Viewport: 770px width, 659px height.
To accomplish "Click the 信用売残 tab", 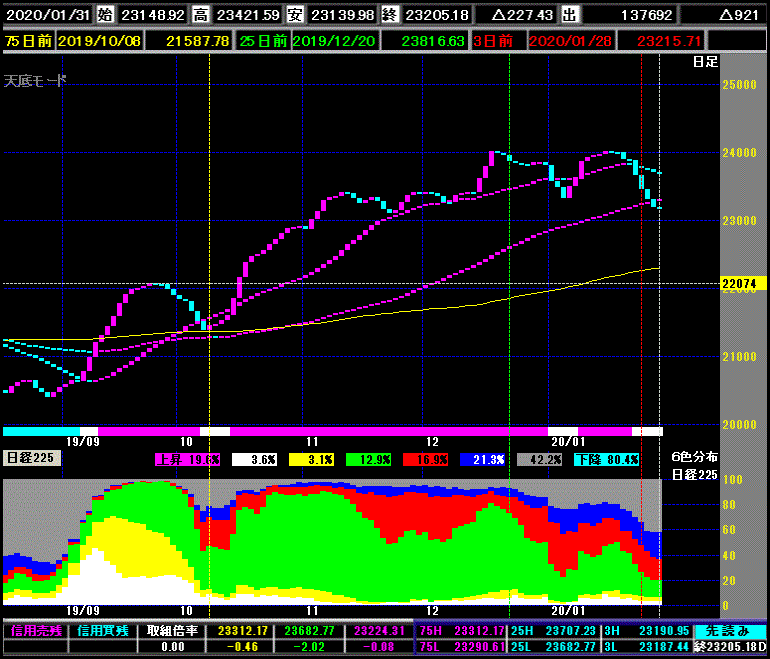I will (x=34, y=631).
